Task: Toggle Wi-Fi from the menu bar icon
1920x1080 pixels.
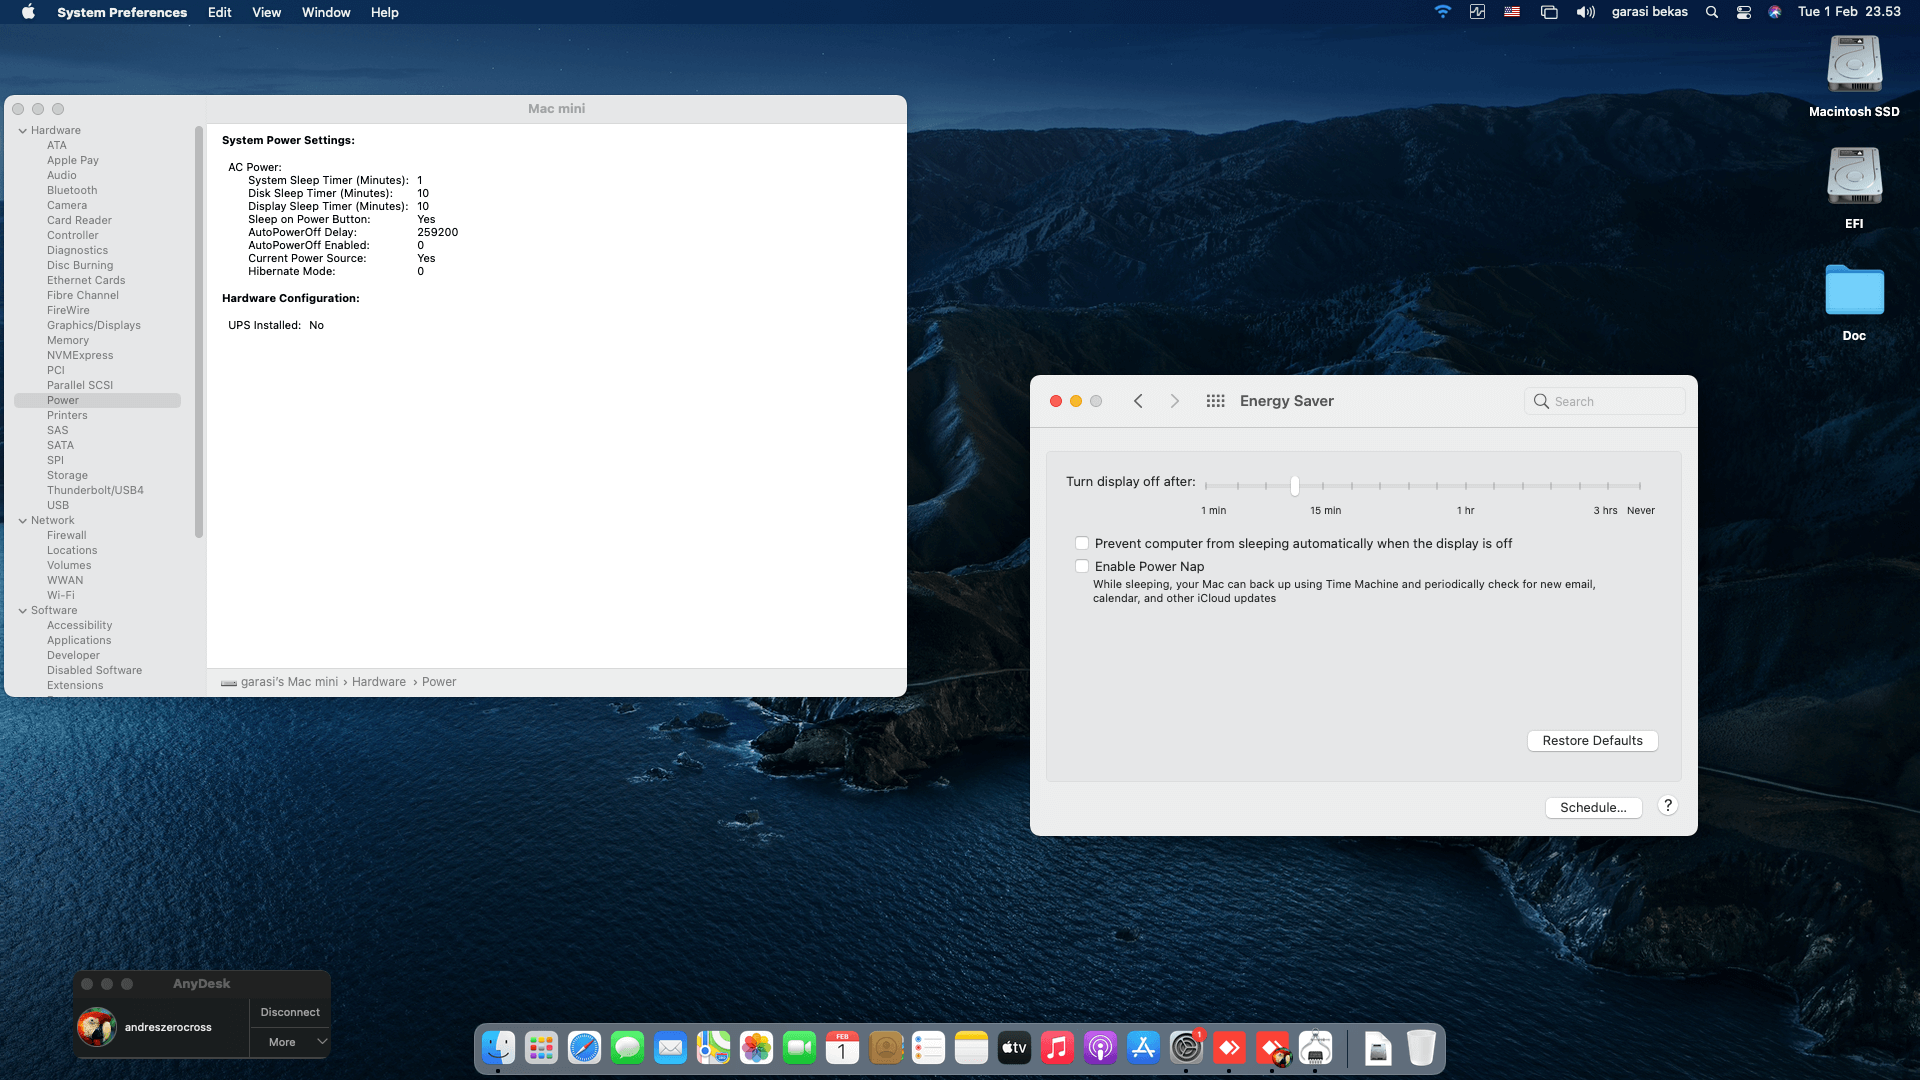Action: click(x=1442, y=12)
